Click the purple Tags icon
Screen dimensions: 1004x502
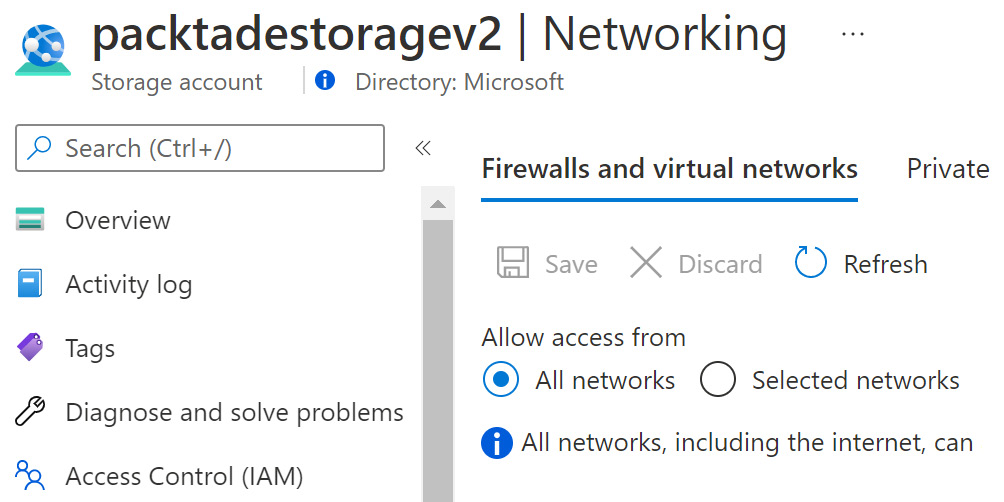coord(31,348)
